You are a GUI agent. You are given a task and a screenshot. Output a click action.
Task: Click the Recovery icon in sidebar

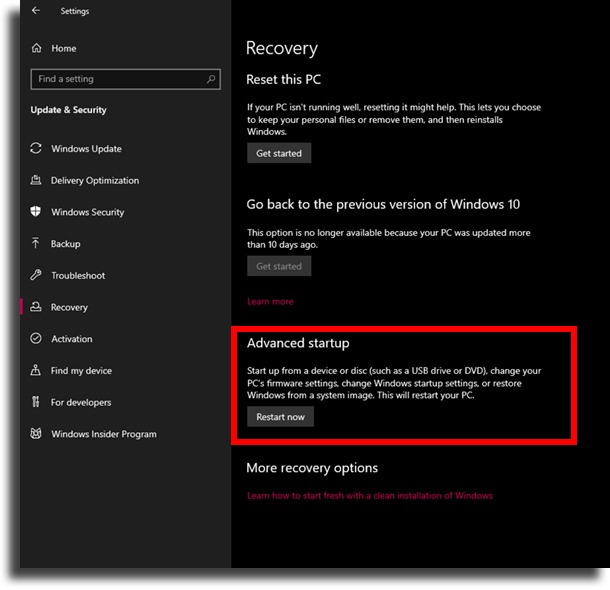[36, 307]
